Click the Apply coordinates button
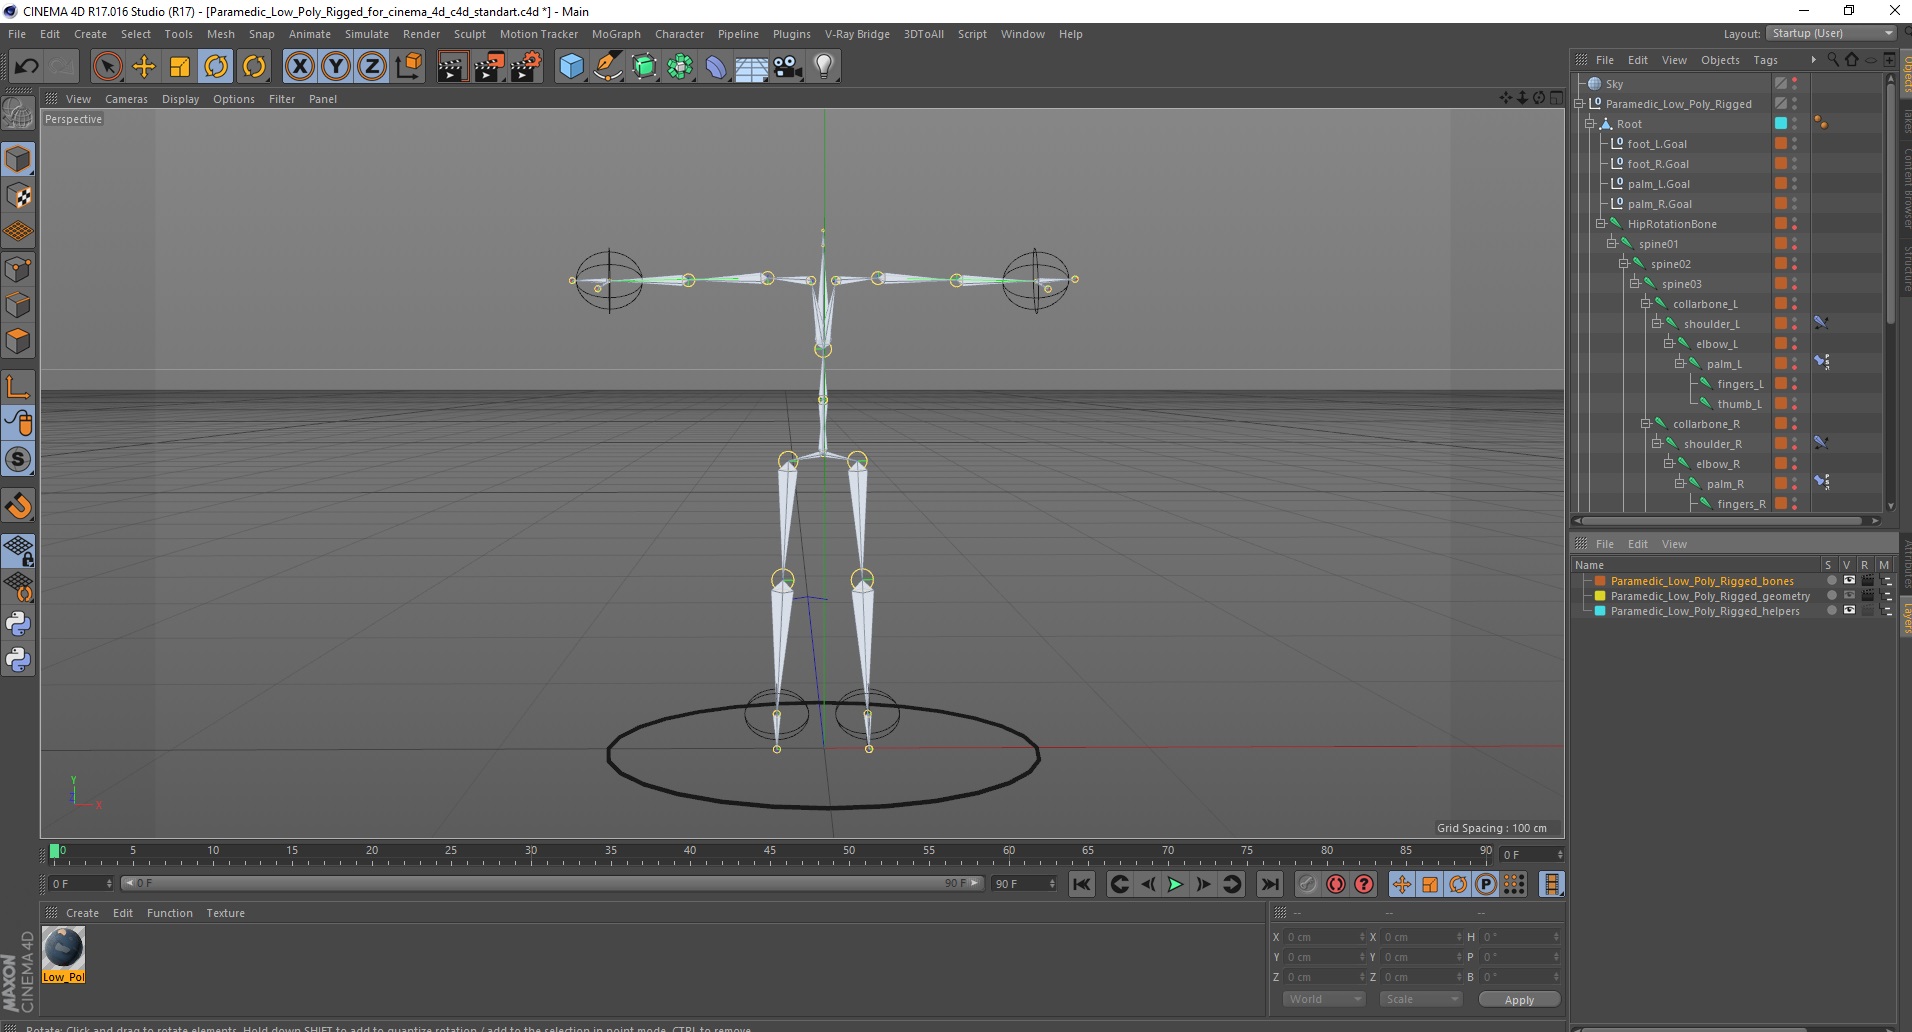This screenshot has height=1032, width=1912. (x=1518, y=1000)
